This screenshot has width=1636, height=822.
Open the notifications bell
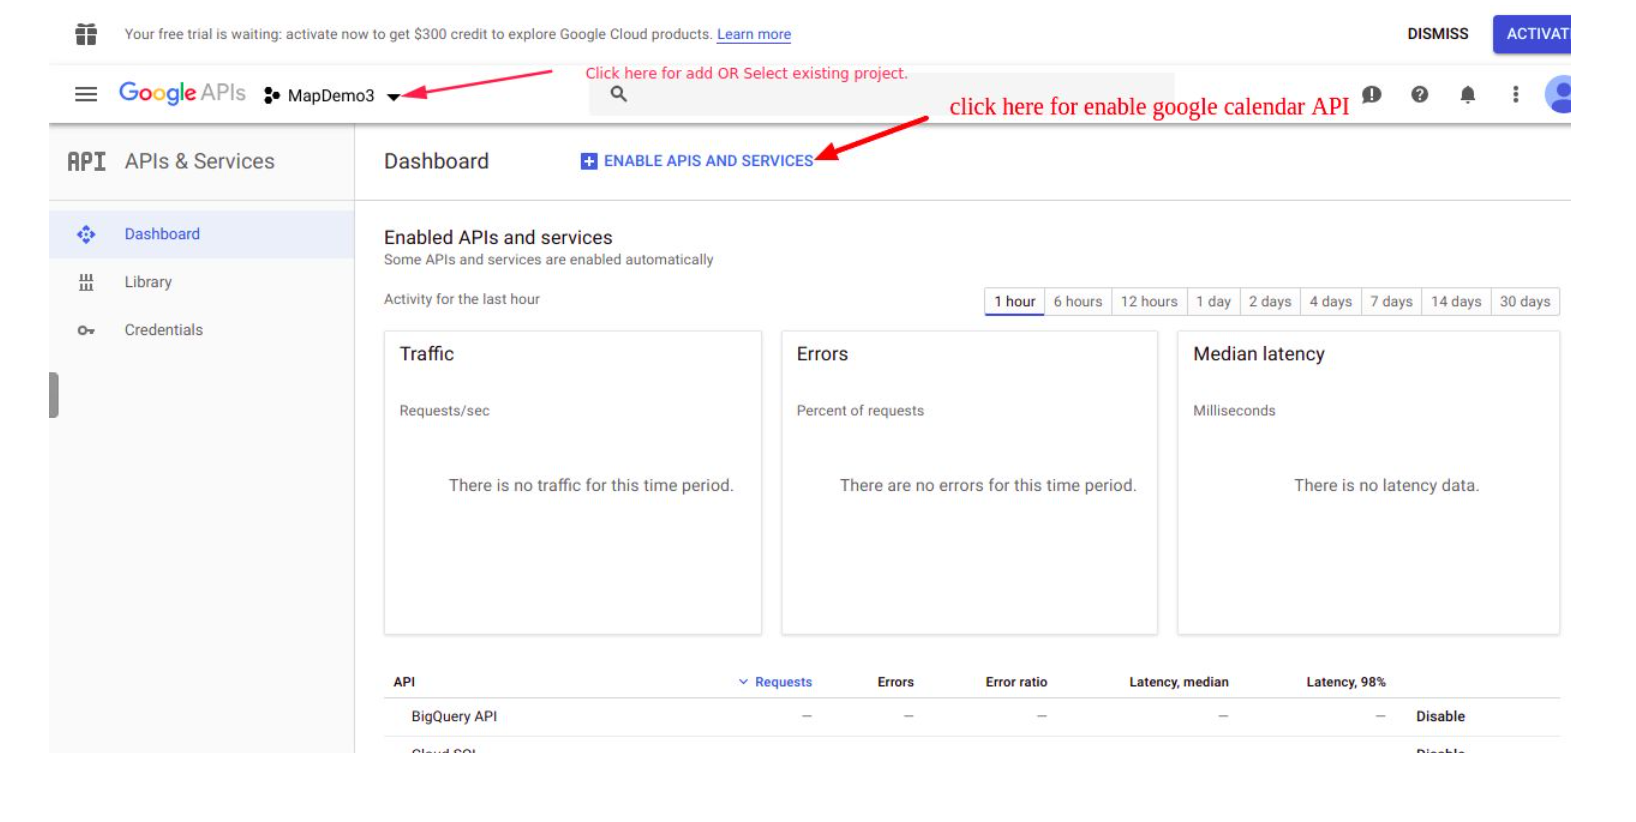[1468, 94]
